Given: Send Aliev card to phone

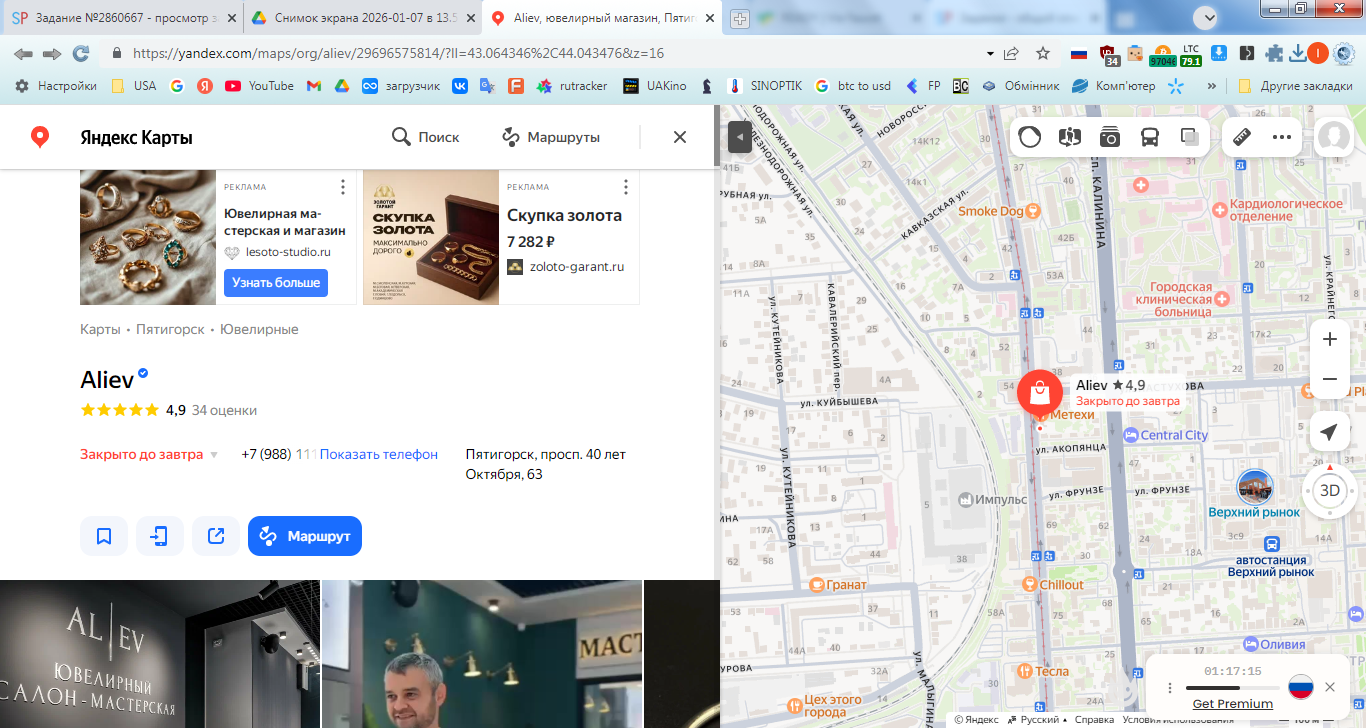Looking at the screenshot, I should pyautogui.click(x=160, y=536).
